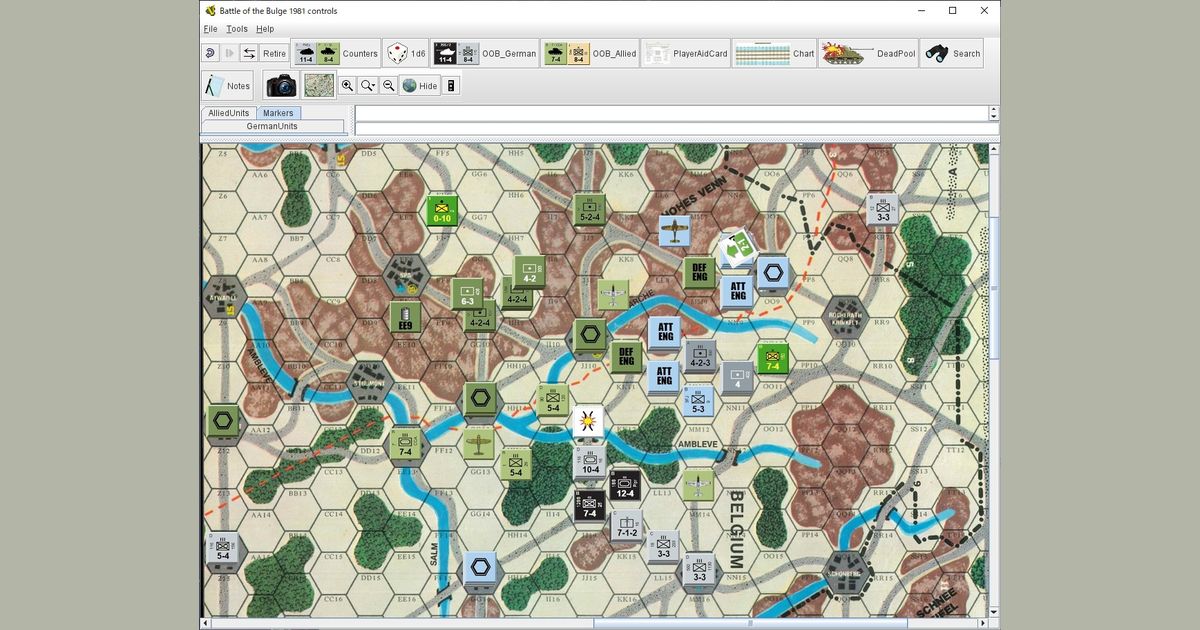Open the PlayerAidCard
Viewport: 1200px width, 630px height.
[688, 53]
